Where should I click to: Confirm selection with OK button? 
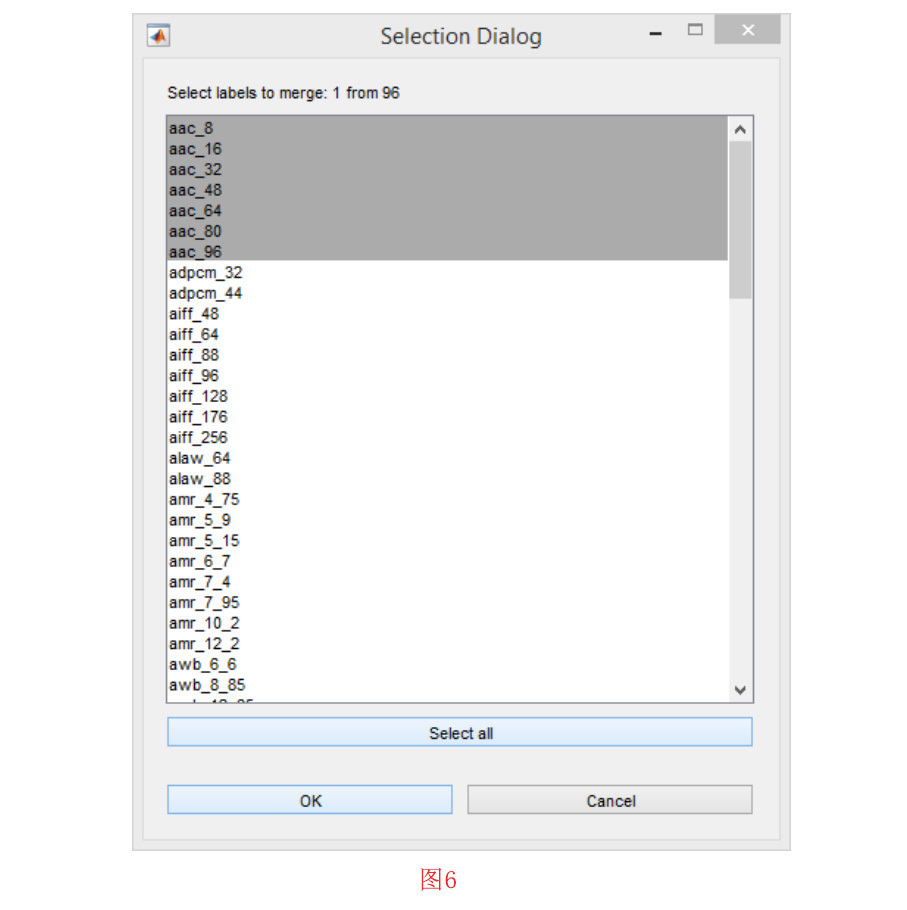click(310, 801)
